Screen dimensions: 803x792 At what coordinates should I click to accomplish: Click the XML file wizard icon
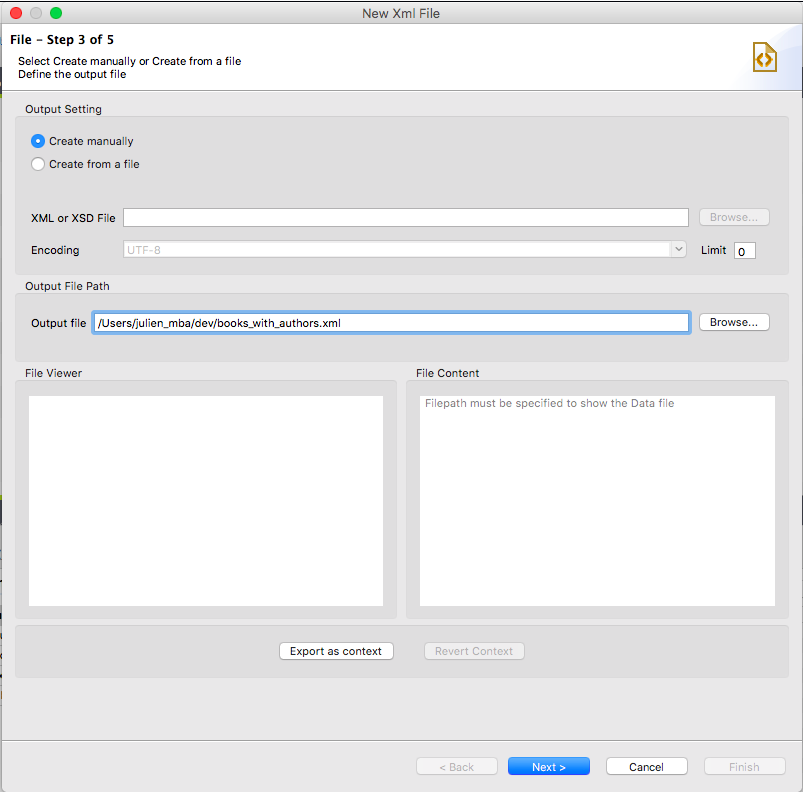(x=764, y=57)
